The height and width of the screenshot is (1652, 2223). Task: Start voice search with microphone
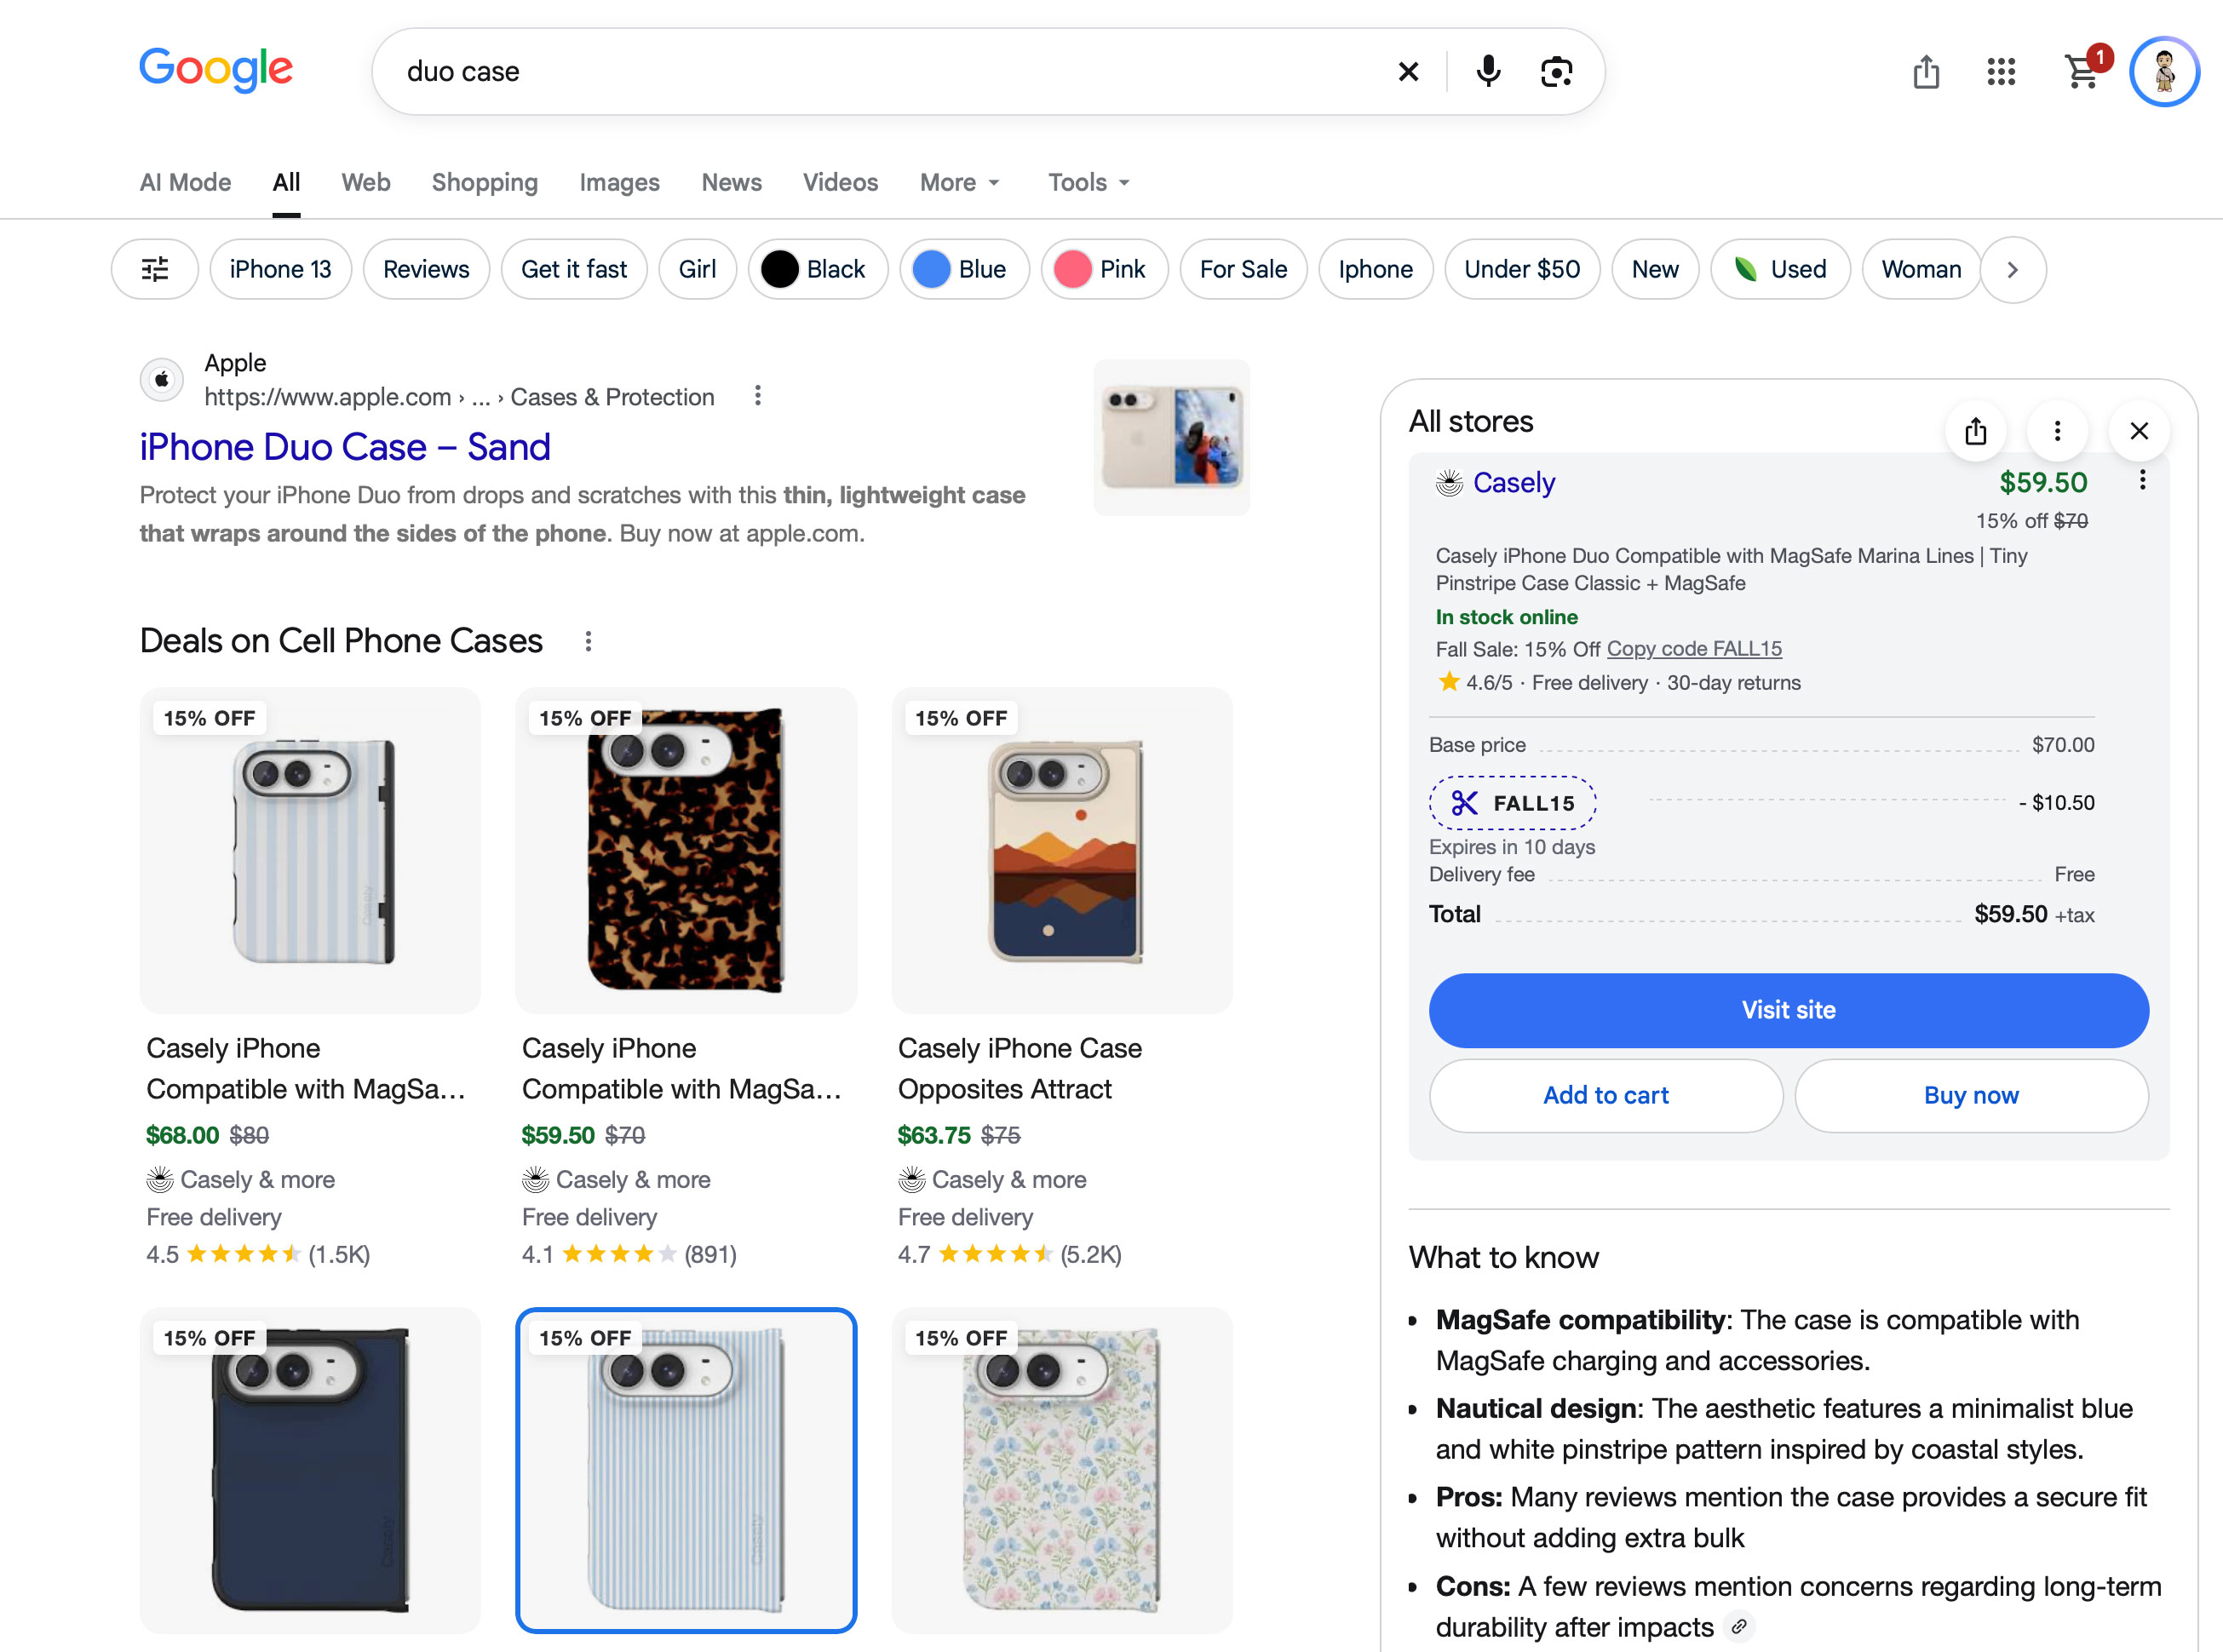click(x=1488, y=72)
